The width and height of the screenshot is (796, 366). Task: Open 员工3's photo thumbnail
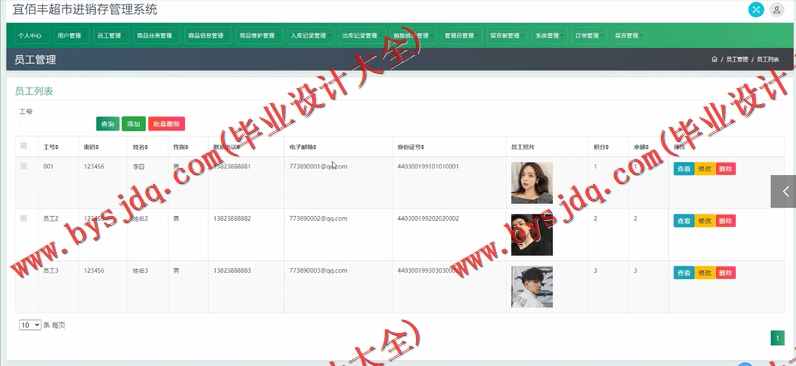click(x=532, y=287)
